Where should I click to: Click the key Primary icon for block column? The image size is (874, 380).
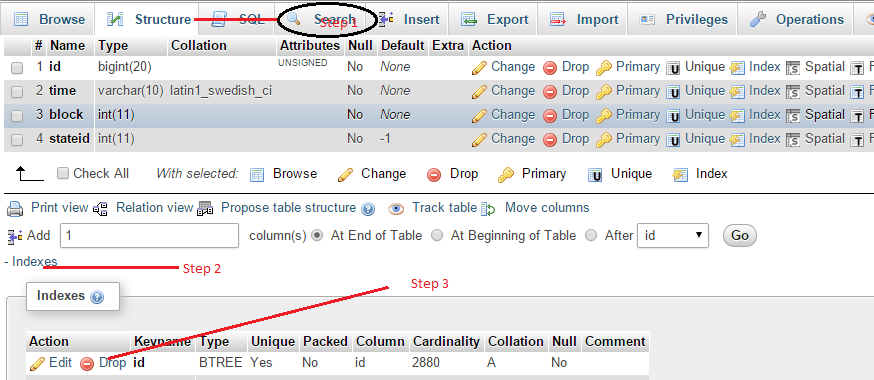point(604,116)
